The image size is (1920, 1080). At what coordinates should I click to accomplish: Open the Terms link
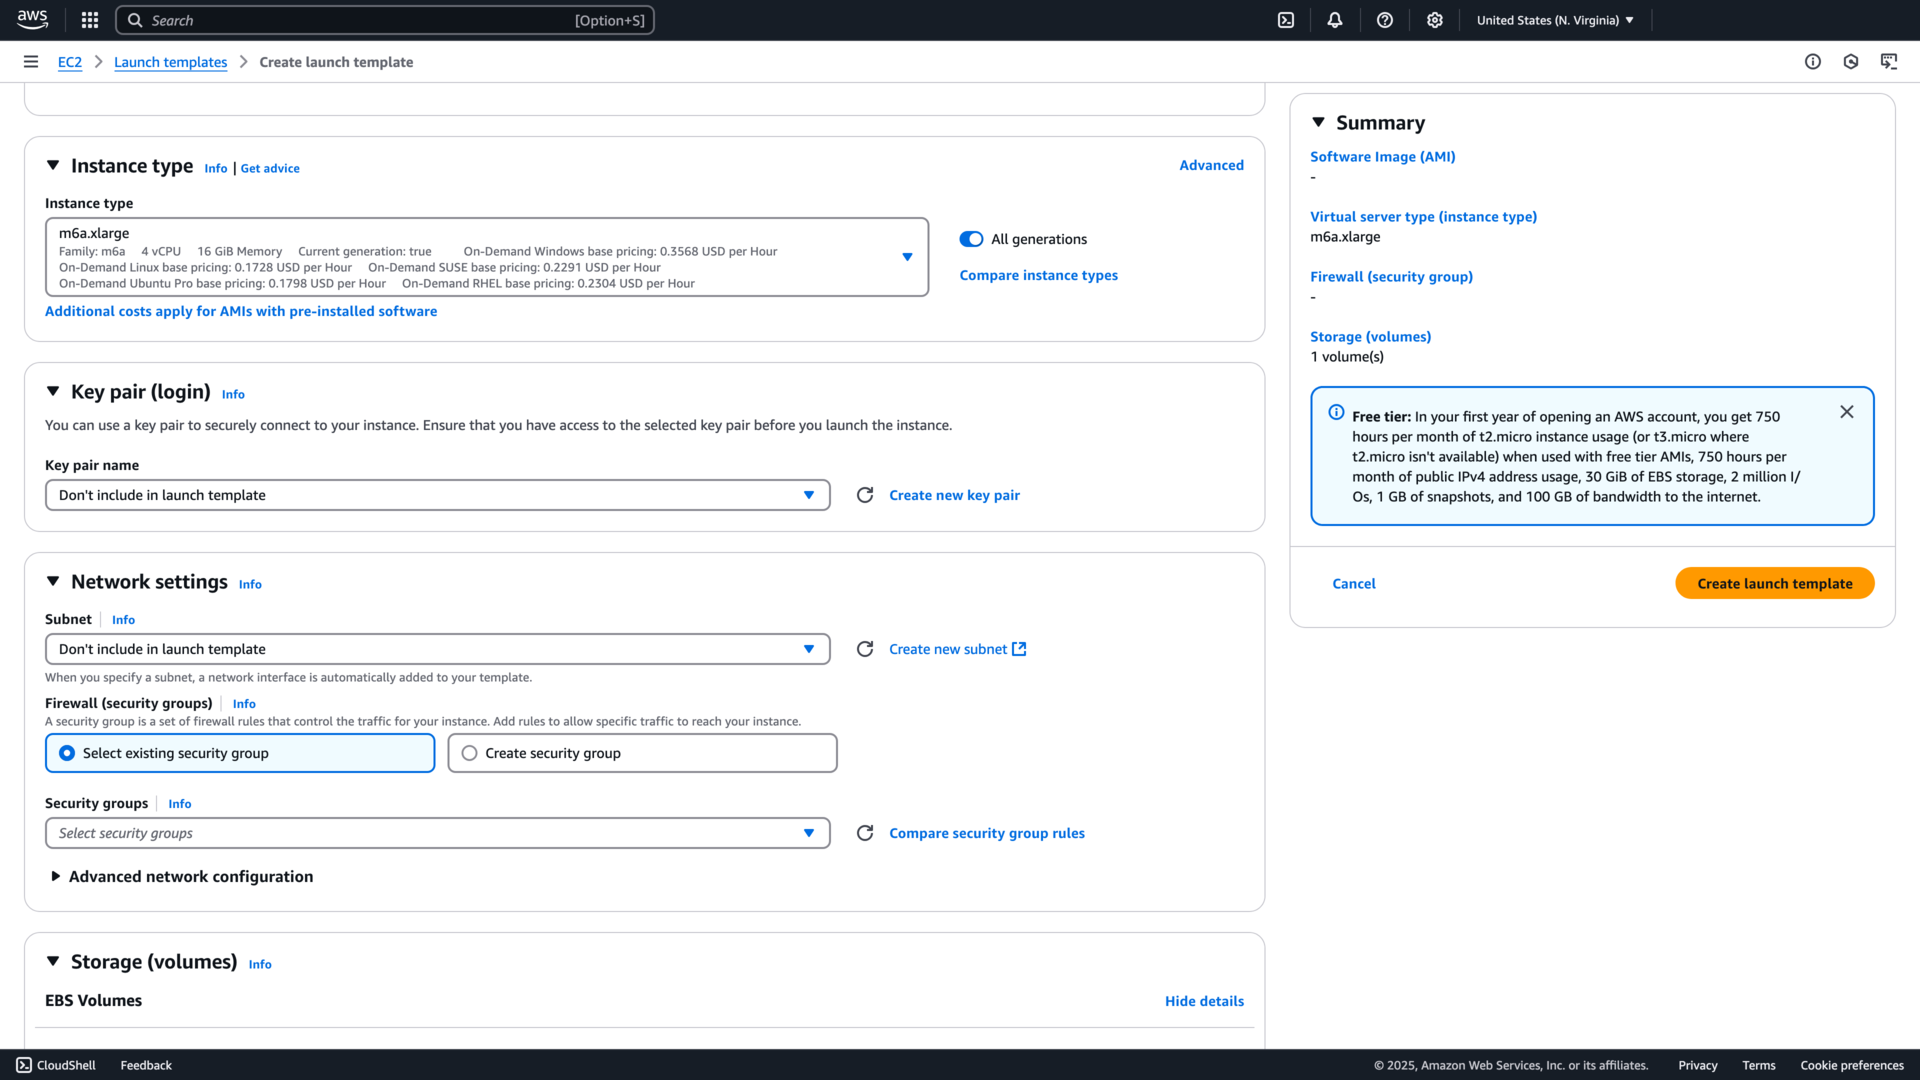(x=1758, y=1065)
